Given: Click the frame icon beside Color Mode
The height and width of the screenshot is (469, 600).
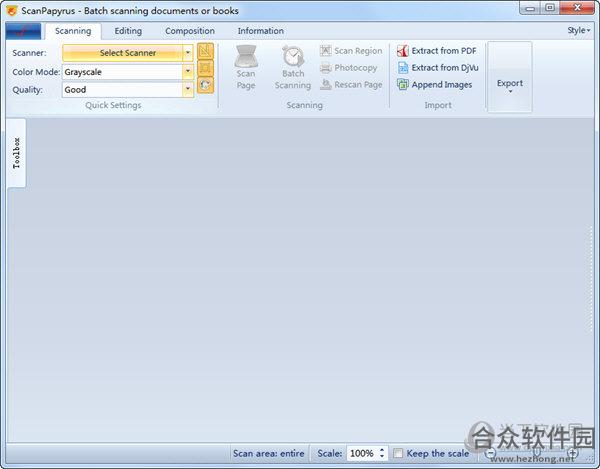Looking at the screenshot, I should tap(205, 68).
